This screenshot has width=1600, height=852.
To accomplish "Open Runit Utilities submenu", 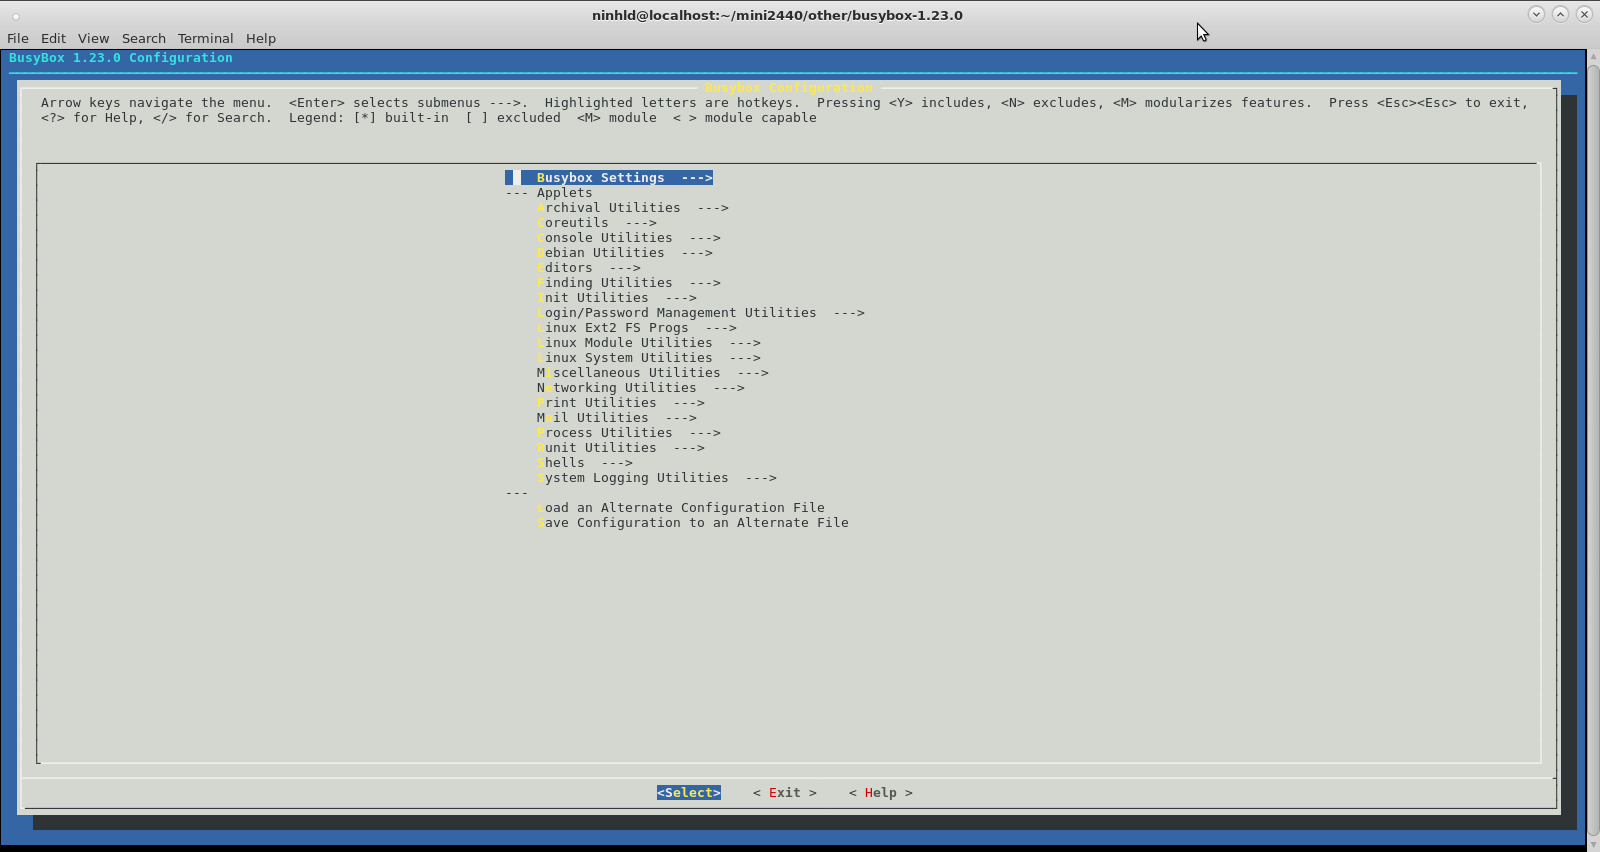I will pos(621,448).
